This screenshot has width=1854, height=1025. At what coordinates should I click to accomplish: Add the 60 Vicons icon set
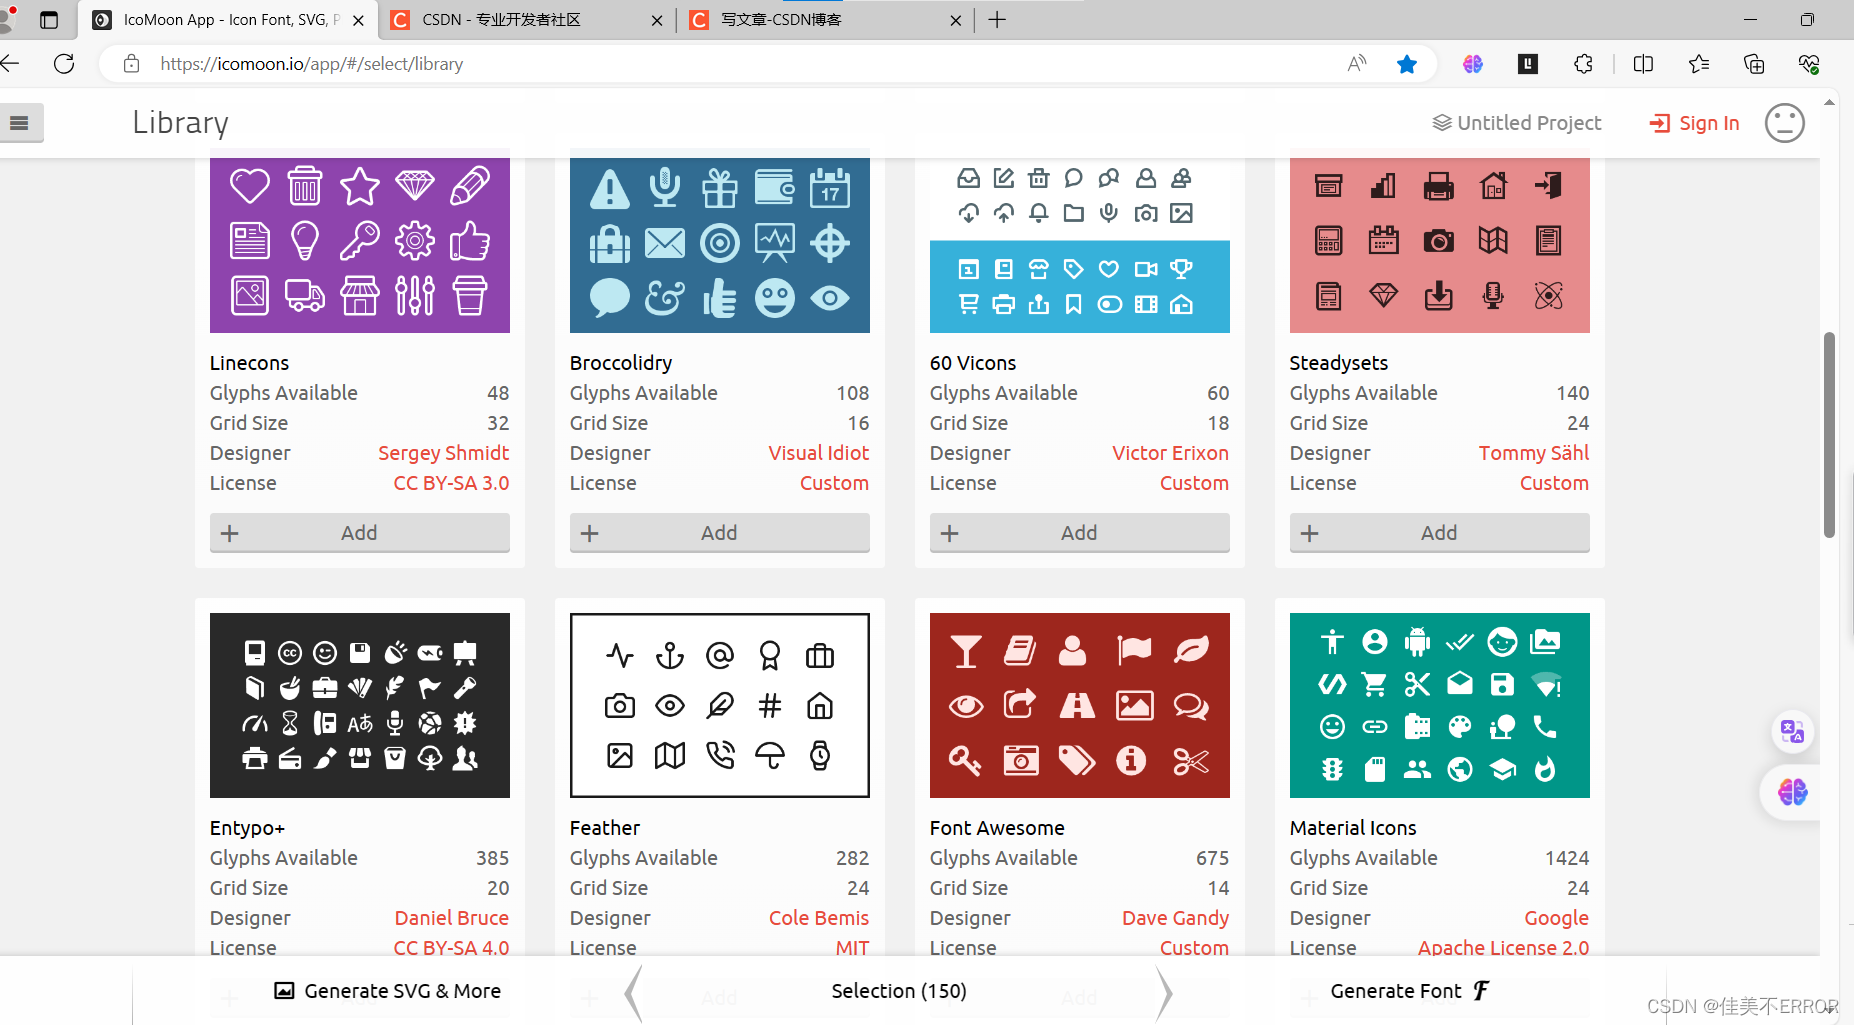(x=1080, y=533)
